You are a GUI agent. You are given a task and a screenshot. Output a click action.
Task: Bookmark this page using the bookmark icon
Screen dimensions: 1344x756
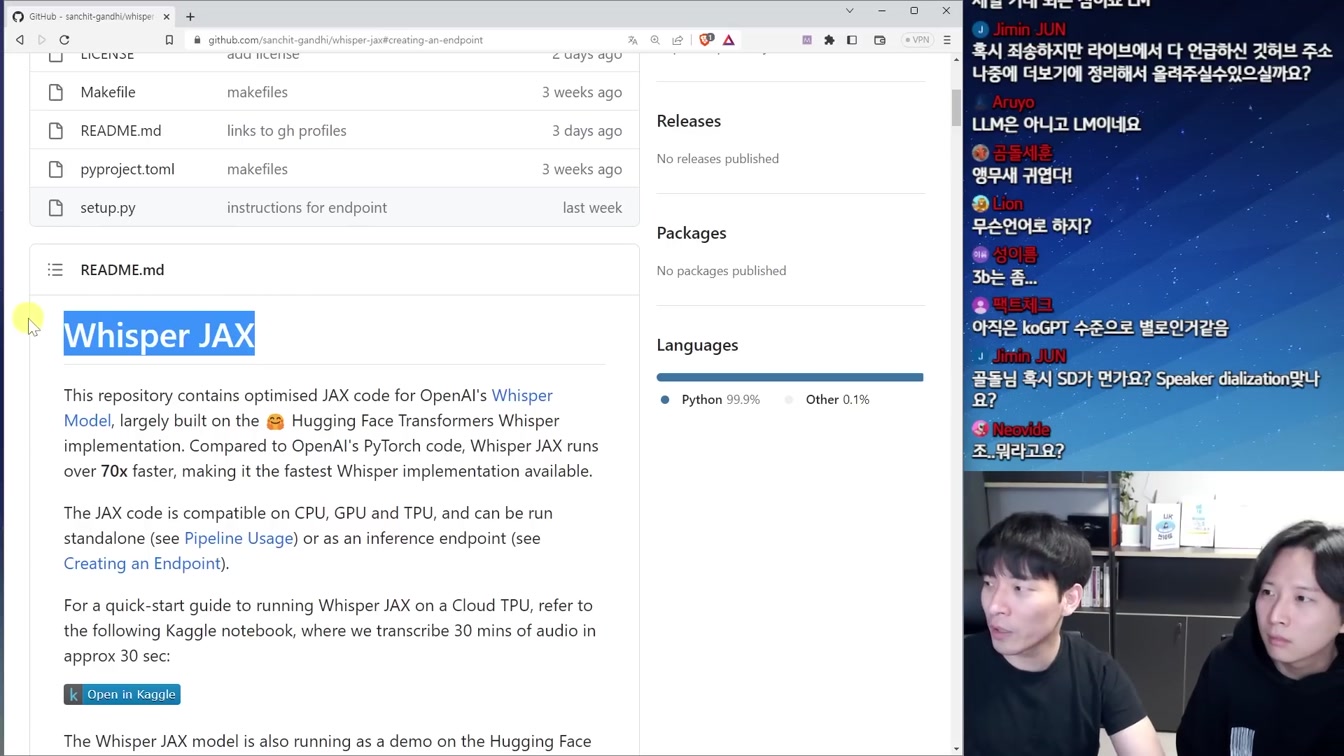coord(169,40)
